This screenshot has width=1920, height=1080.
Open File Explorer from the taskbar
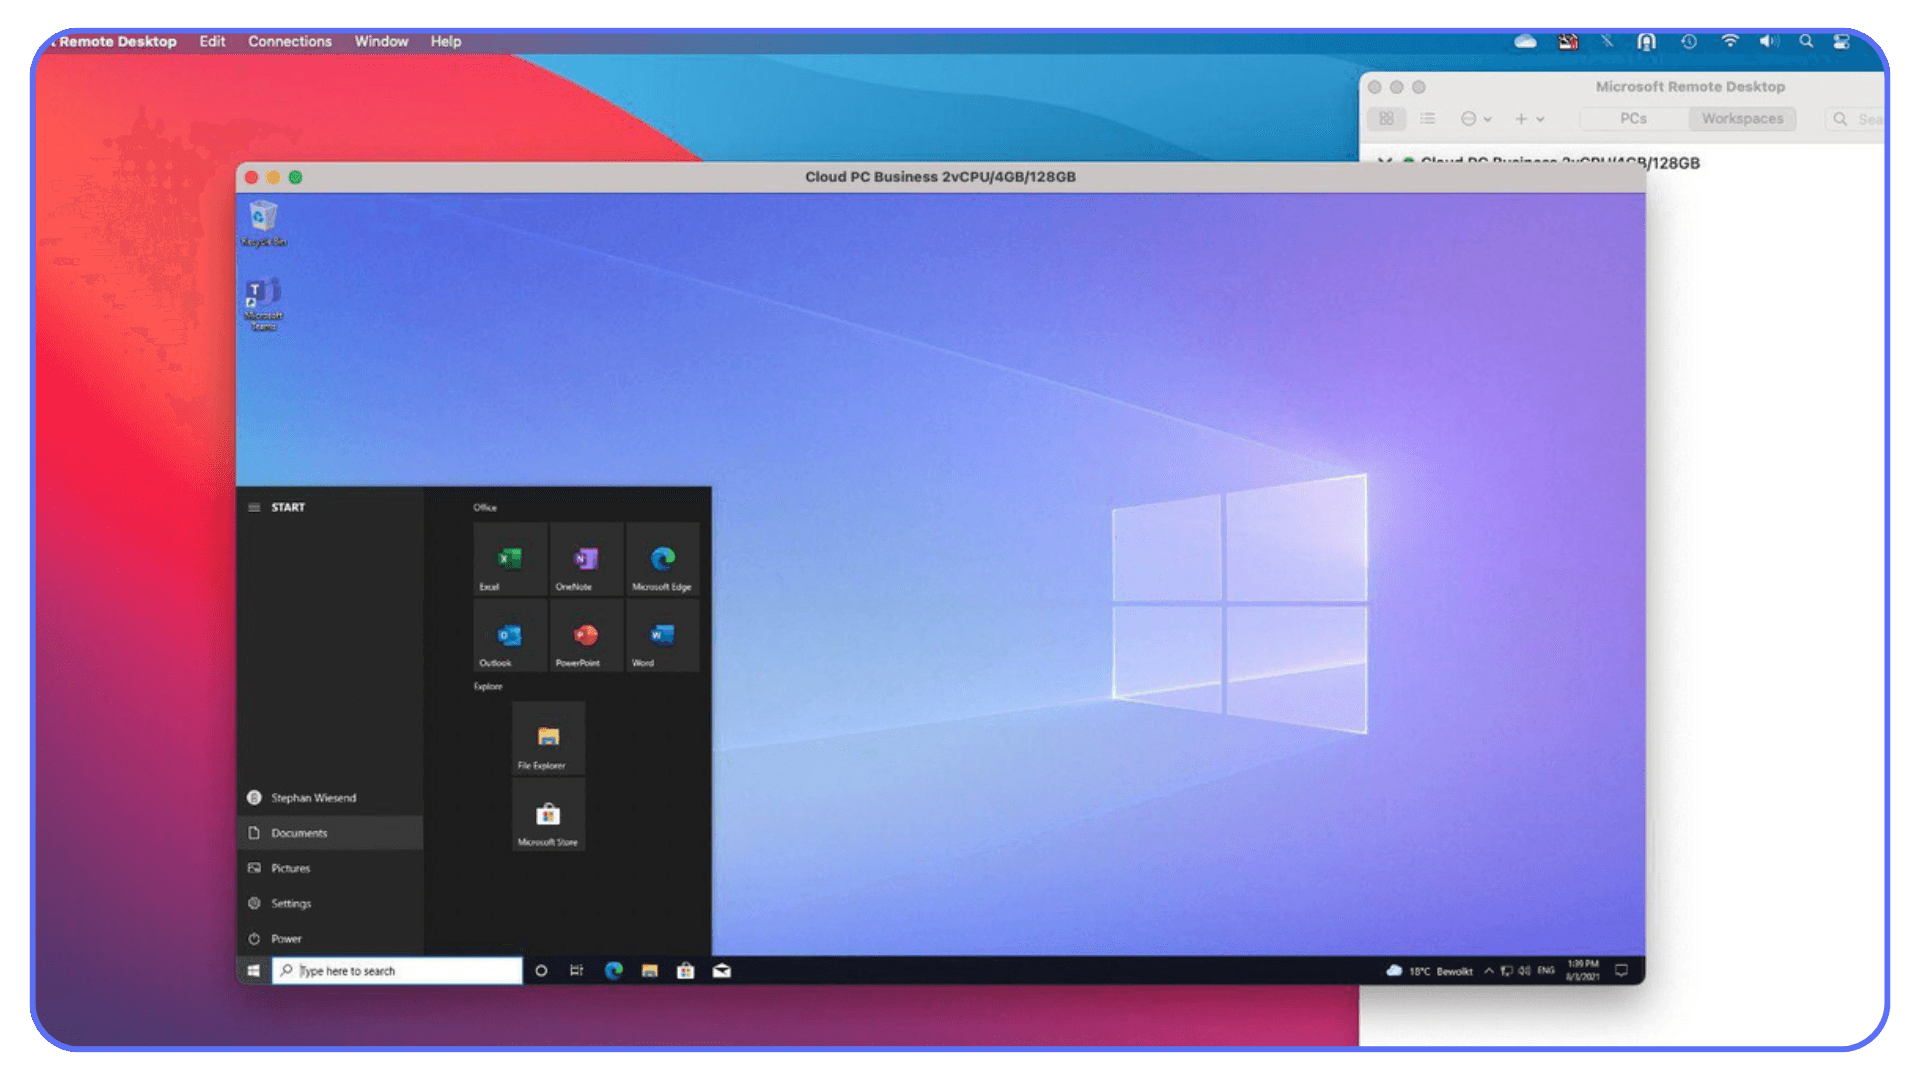click(650, 971)
